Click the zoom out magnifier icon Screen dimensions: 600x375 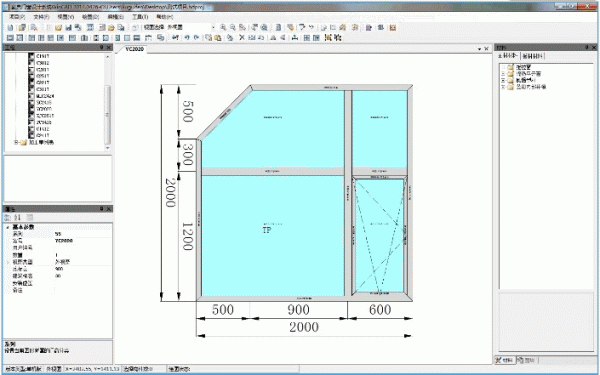232,28
